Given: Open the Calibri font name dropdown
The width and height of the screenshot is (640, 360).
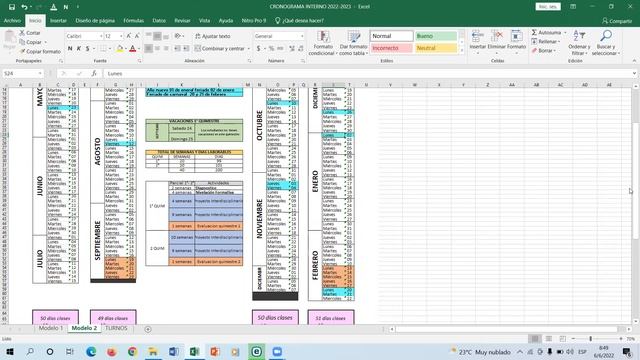Looking at the screenshot, I should (x=101, y=36).
